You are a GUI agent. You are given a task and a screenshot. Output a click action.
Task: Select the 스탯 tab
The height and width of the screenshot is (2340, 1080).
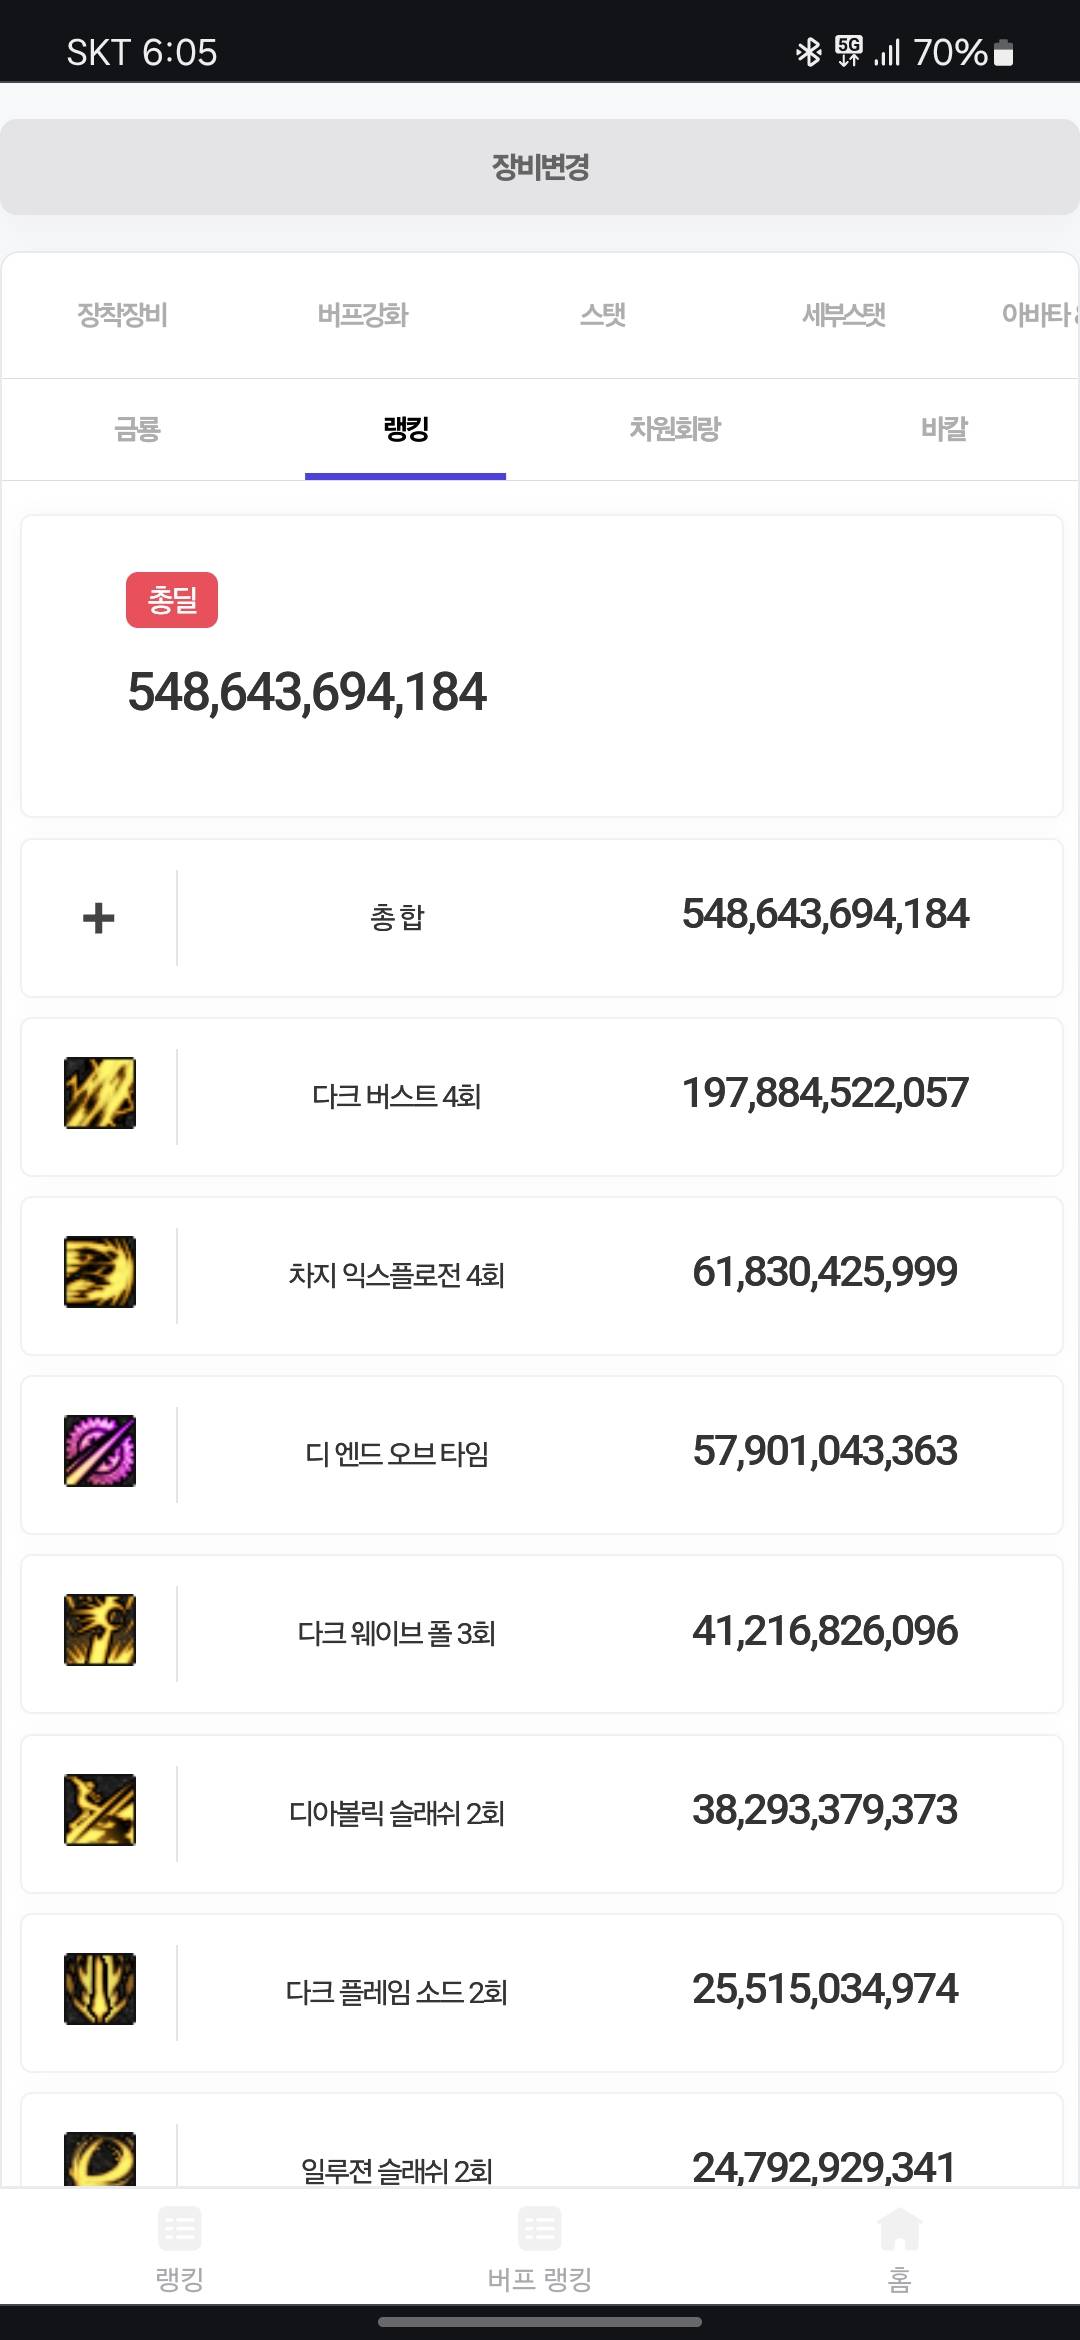pyautogui.click(x=603, y=315)
